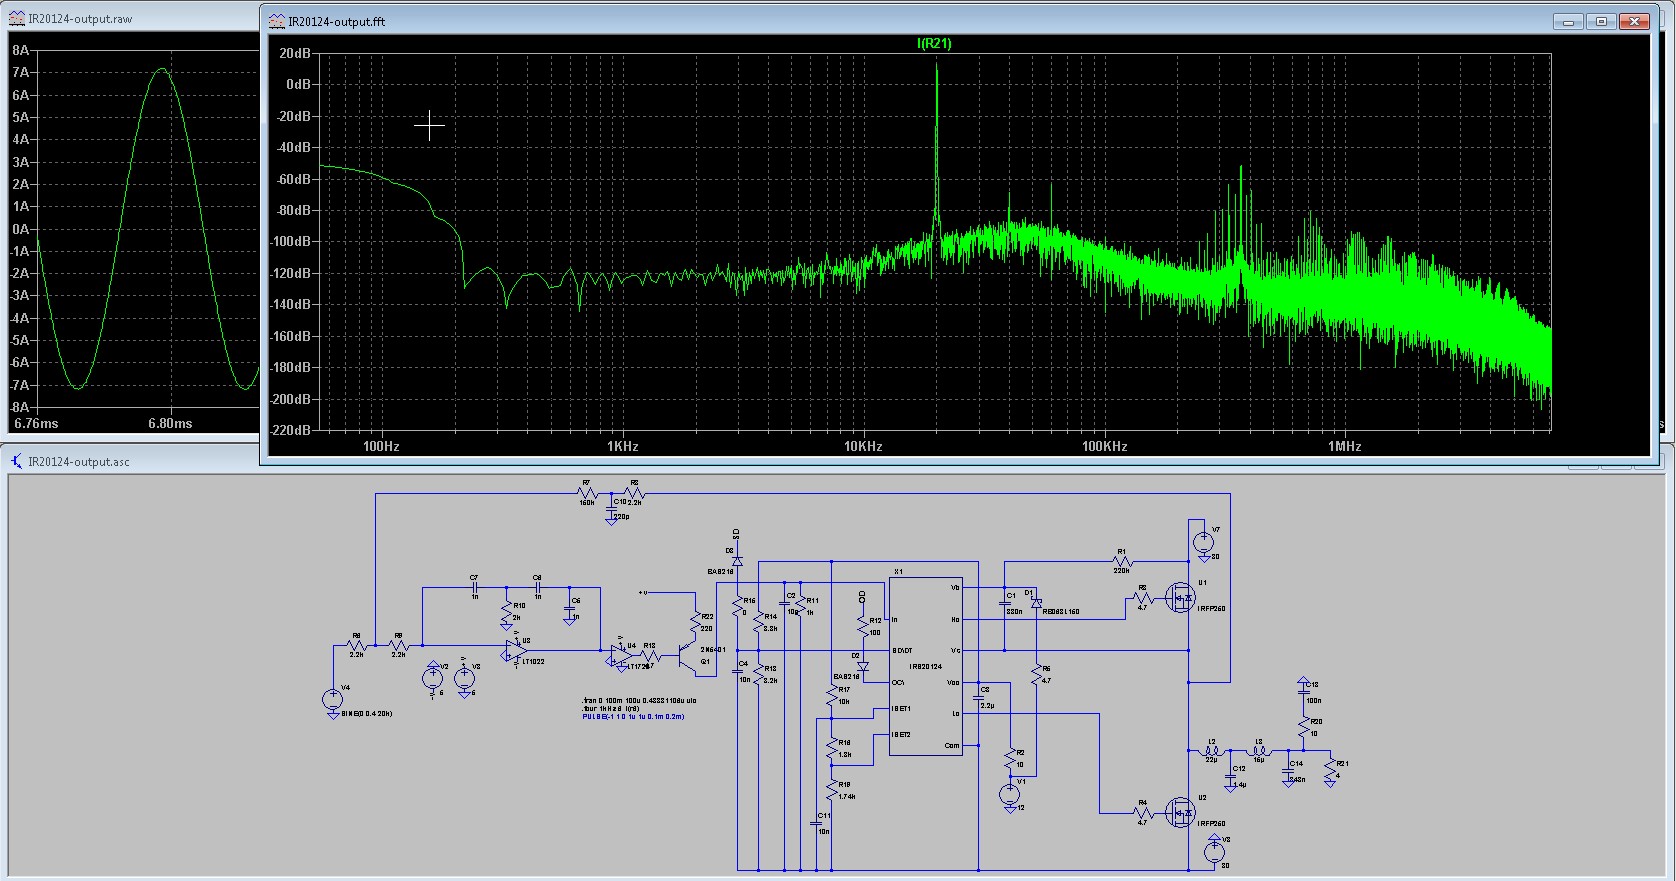Select the upper IRFP260 MOSFET U1
Viewport: 1676px width, 881px height.
pos(1180,598)
